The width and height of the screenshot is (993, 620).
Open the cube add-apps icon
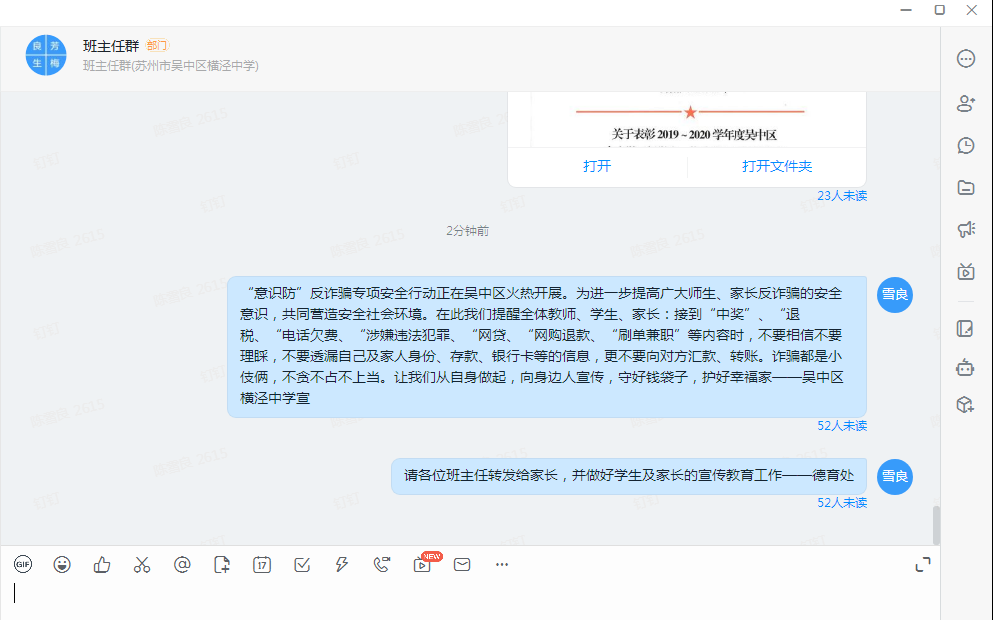click(965, 405)
